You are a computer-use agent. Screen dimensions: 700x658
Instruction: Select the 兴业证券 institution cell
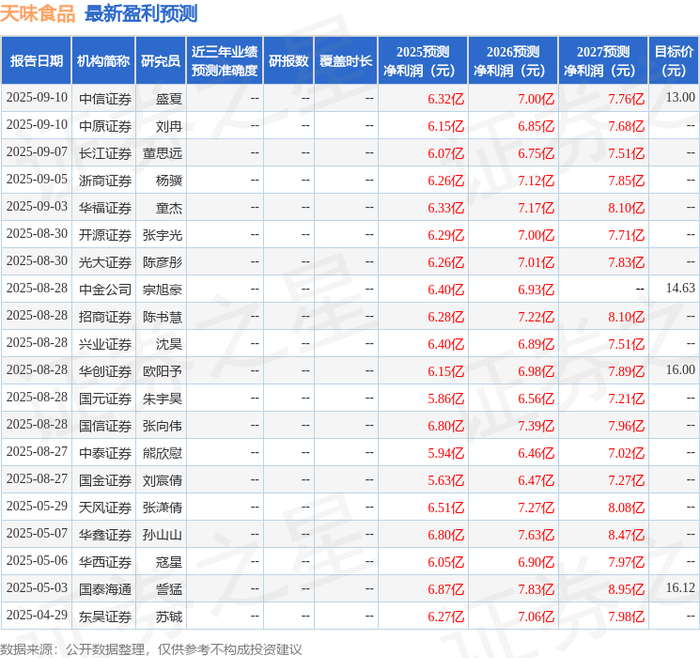[x=105, y=344]
